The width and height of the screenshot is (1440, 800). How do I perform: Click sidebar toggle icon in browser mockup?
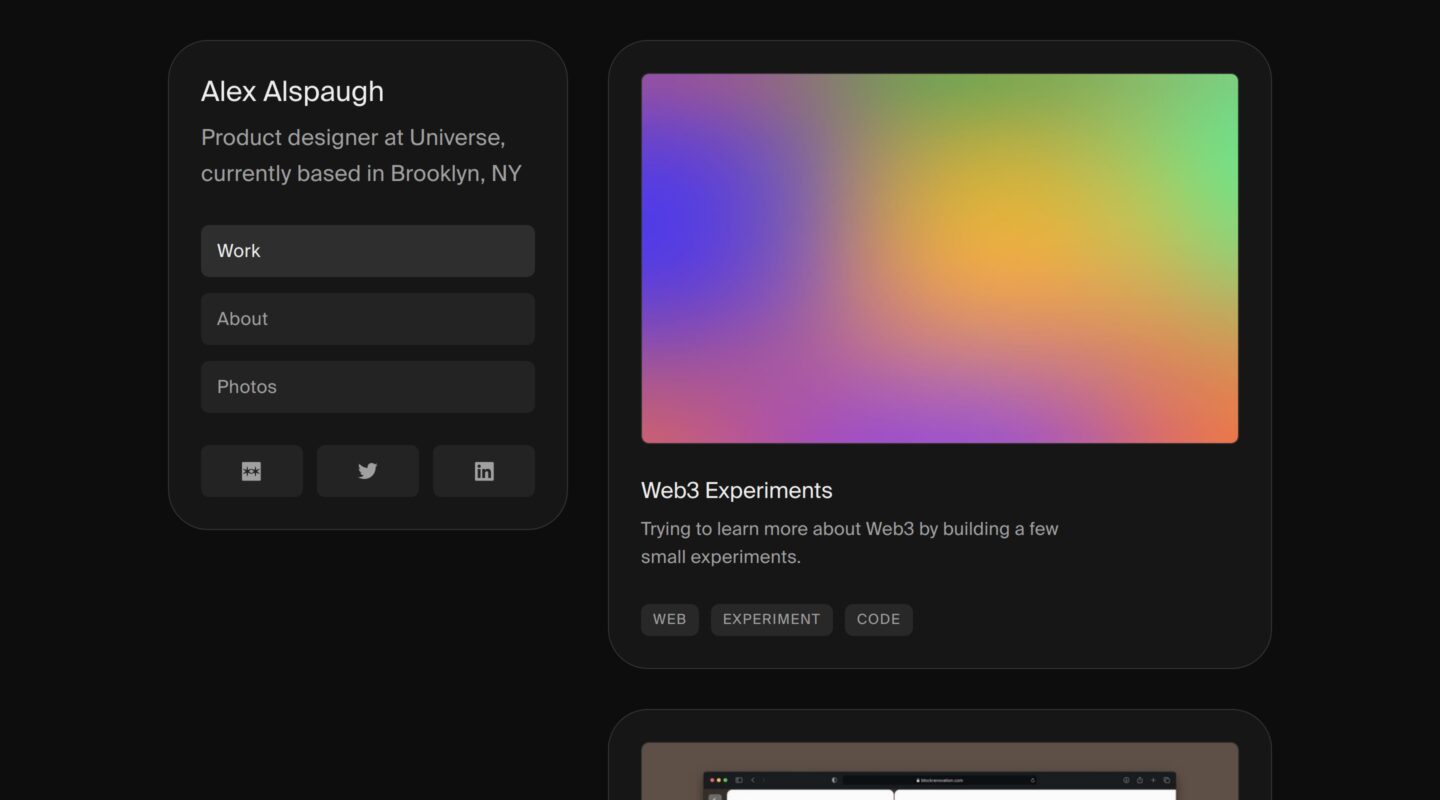click(x=739, y=780)
